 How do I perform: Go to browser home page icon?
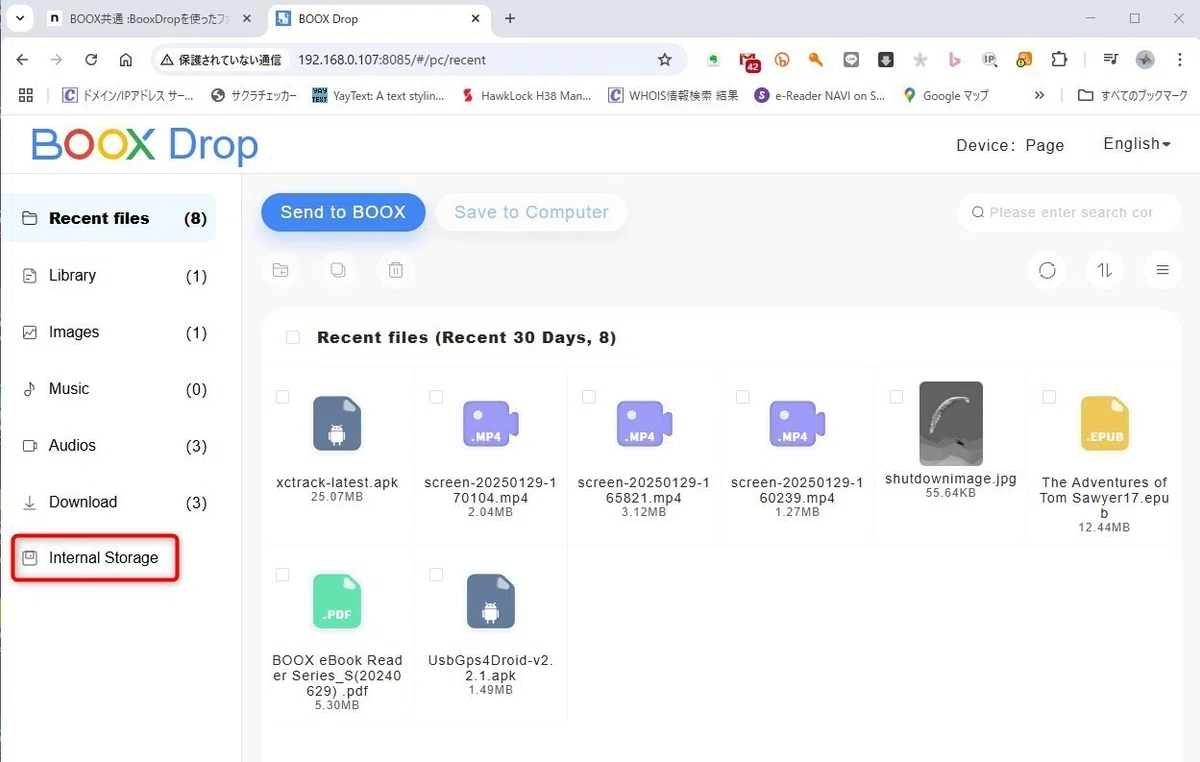(126, 60)
